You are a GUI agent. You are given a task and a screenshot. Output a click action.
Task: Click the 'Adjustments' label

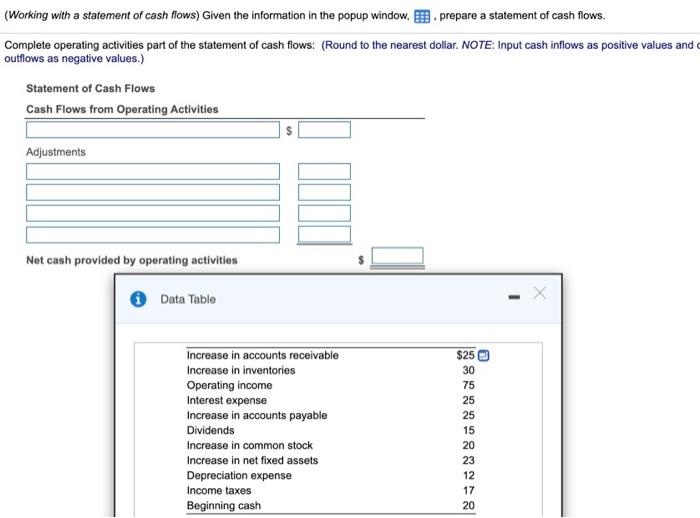click(x=56, y=152)
